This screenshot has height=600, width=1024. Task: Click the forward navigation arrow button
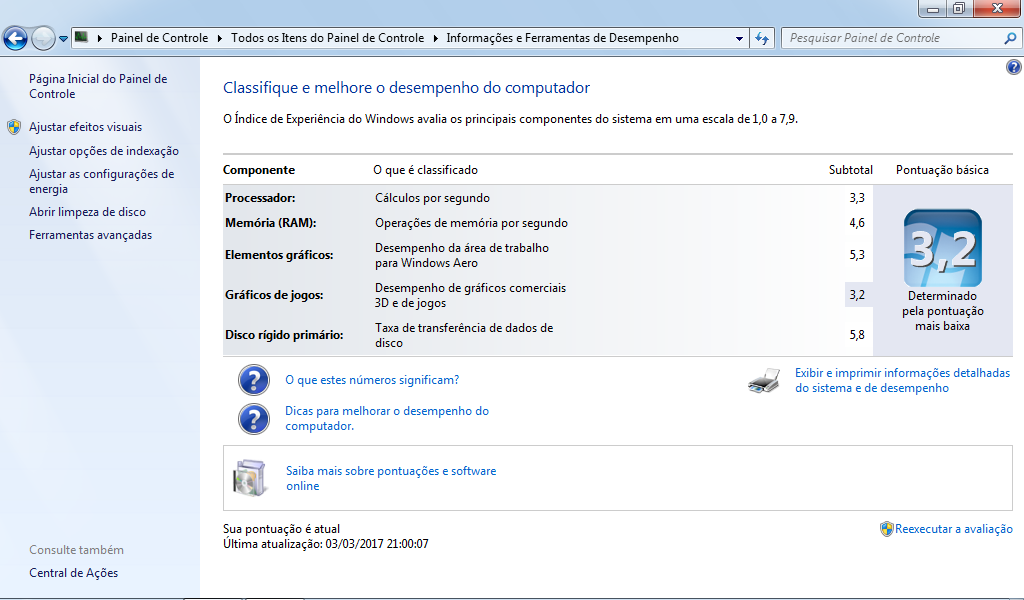pyautogui.click(x=43, y=39)
